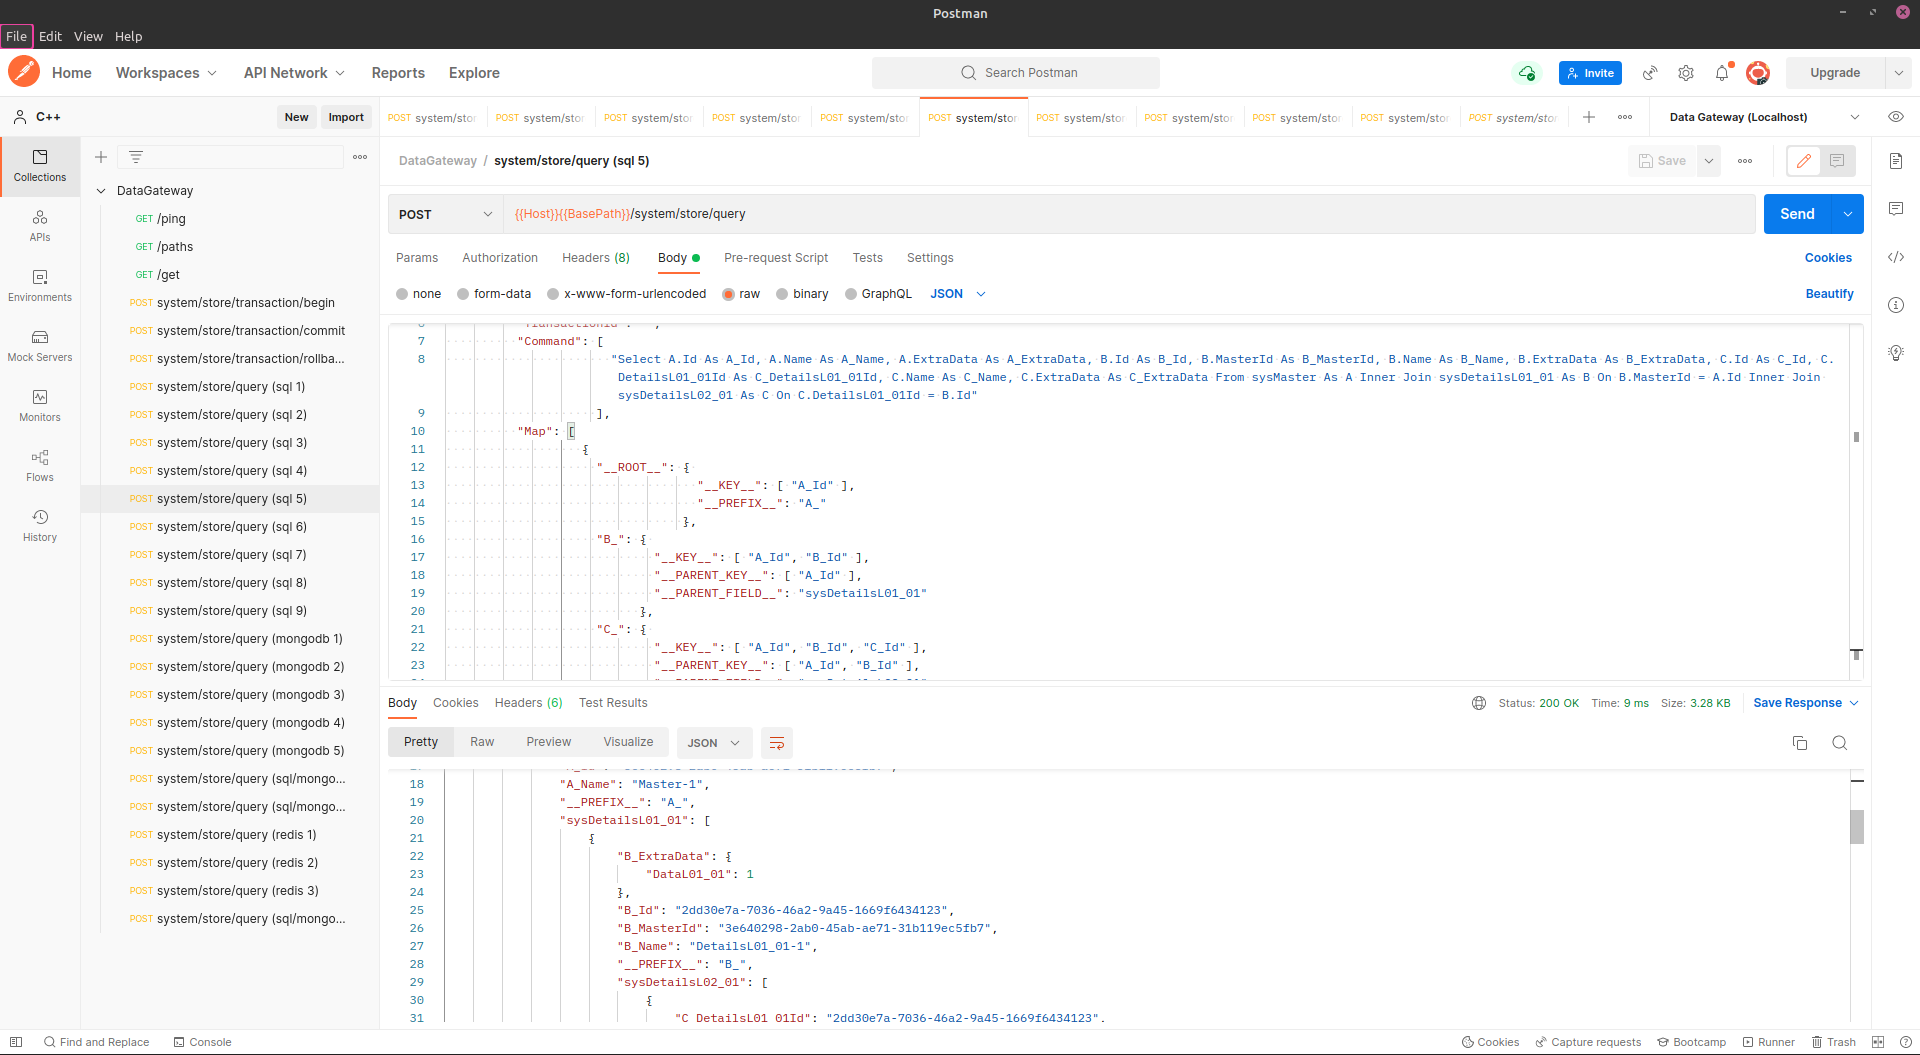This screenshot has width=1920, height=1055.
Task: Open comments icon in right sidebar
Action: [1896, 209]
